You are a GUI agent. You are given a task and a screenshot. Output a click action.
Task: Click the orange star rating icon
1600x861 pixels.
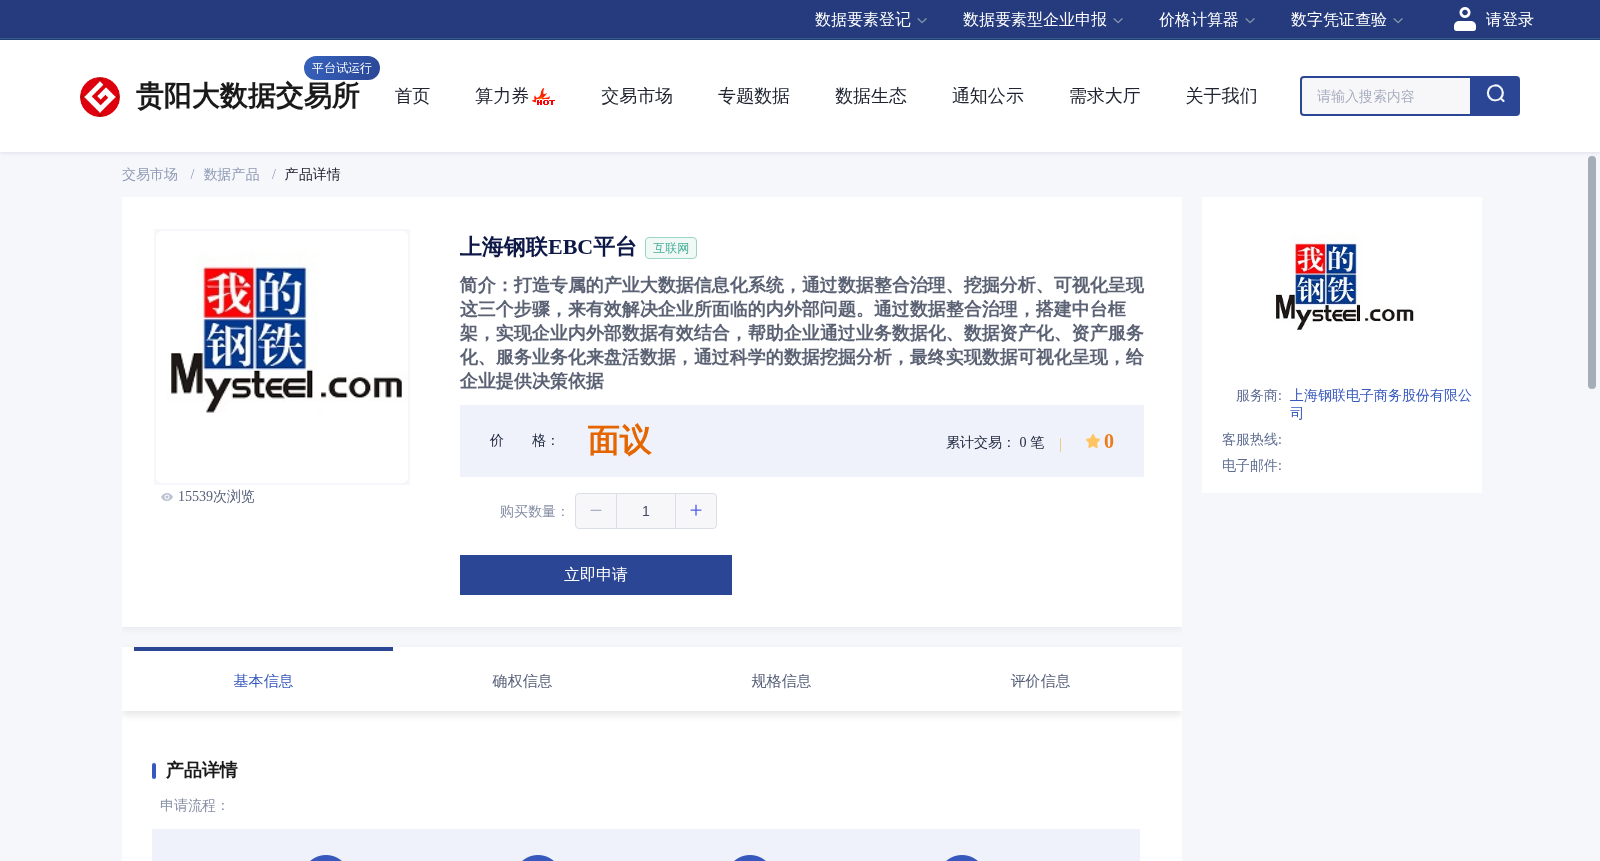1093,441
